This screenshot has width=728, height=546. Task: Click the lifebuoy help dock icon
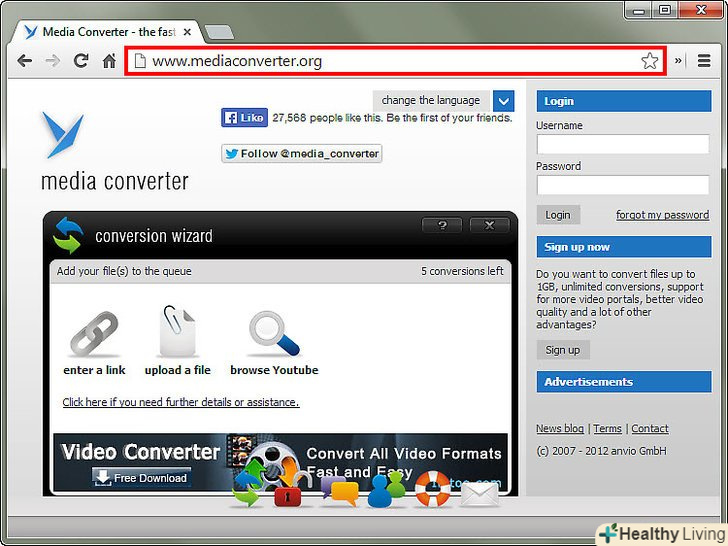432,489
